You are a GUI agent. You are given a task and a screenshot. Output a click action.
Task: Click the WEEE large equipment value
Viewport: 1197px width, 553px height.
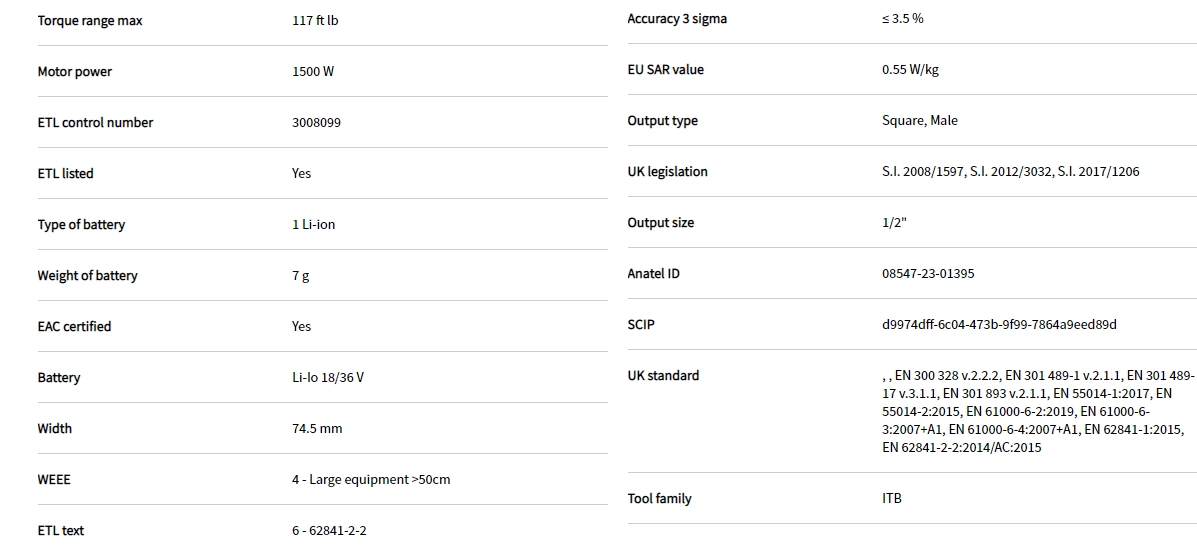coord(371,480)
